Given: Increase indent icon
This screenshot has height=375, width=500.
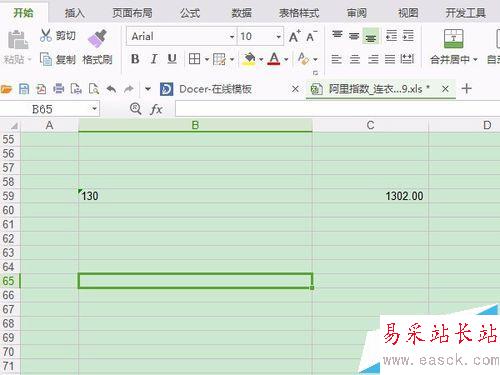Looking at the screenshot, I should pos(408,35).
